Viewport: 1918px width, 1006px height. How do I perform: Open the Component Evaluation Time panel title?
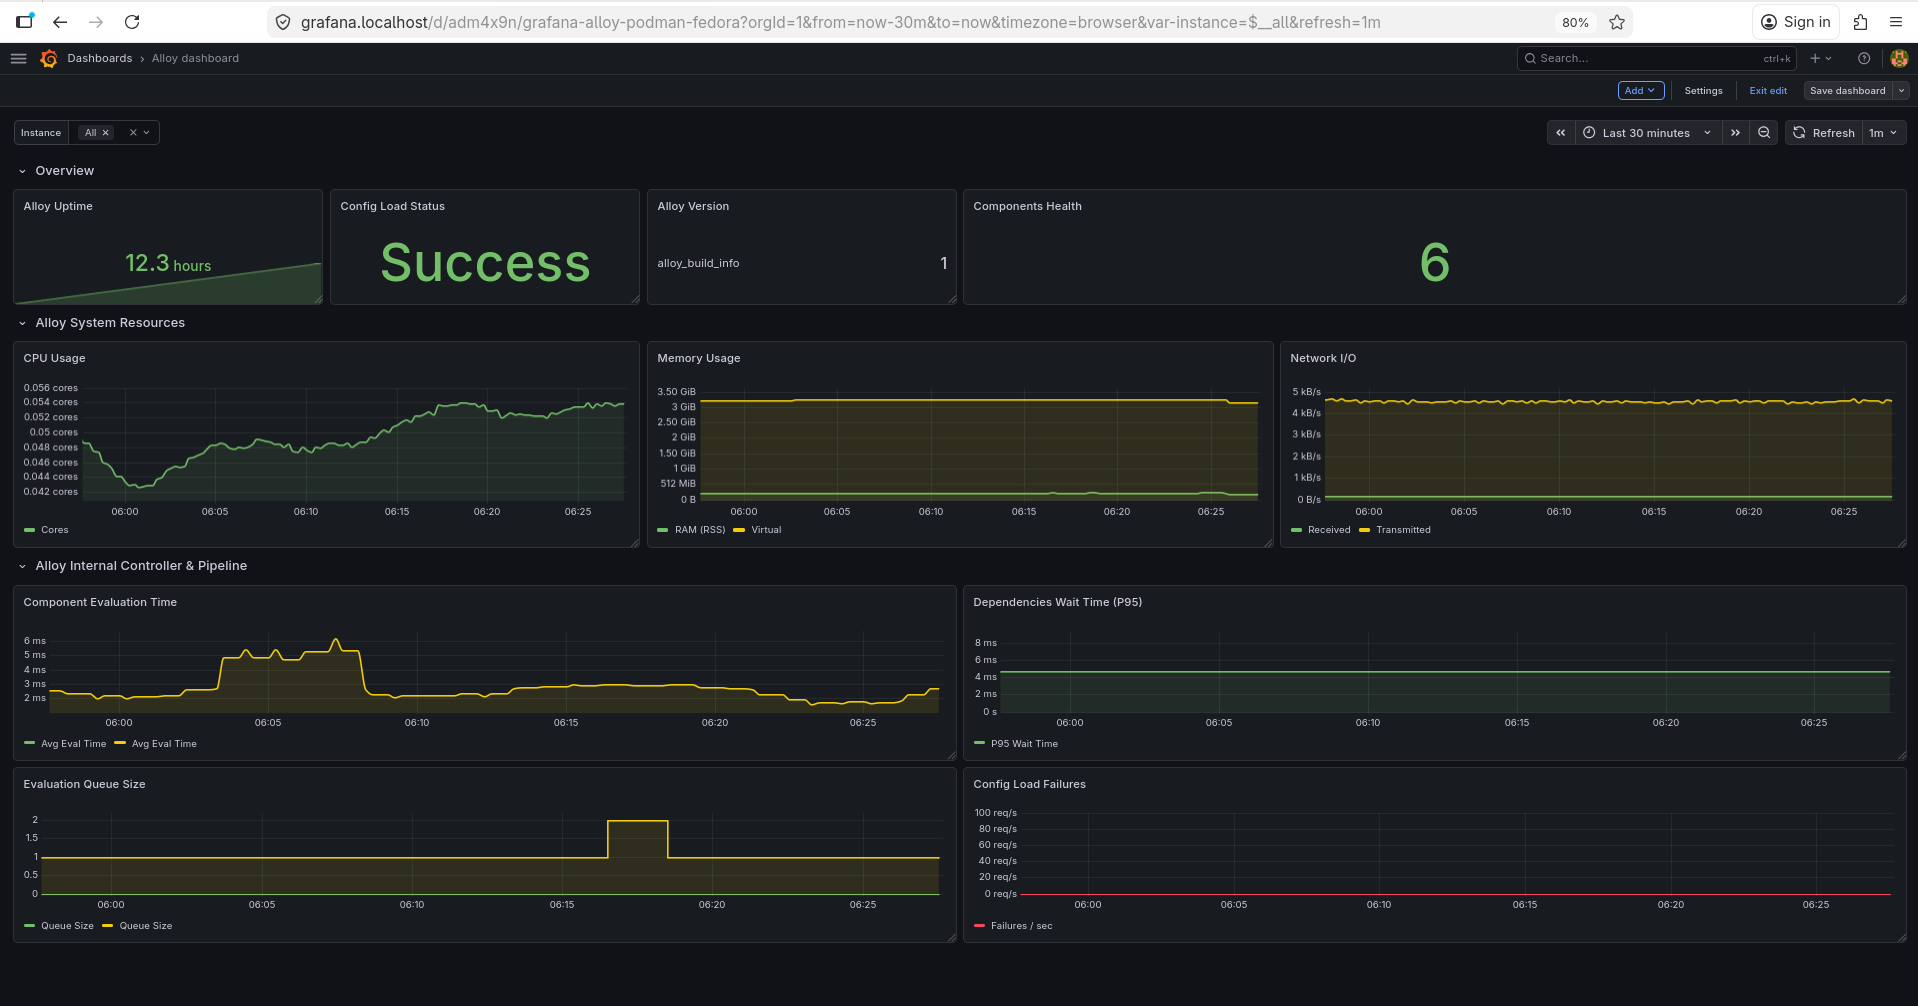coord(100,602)
